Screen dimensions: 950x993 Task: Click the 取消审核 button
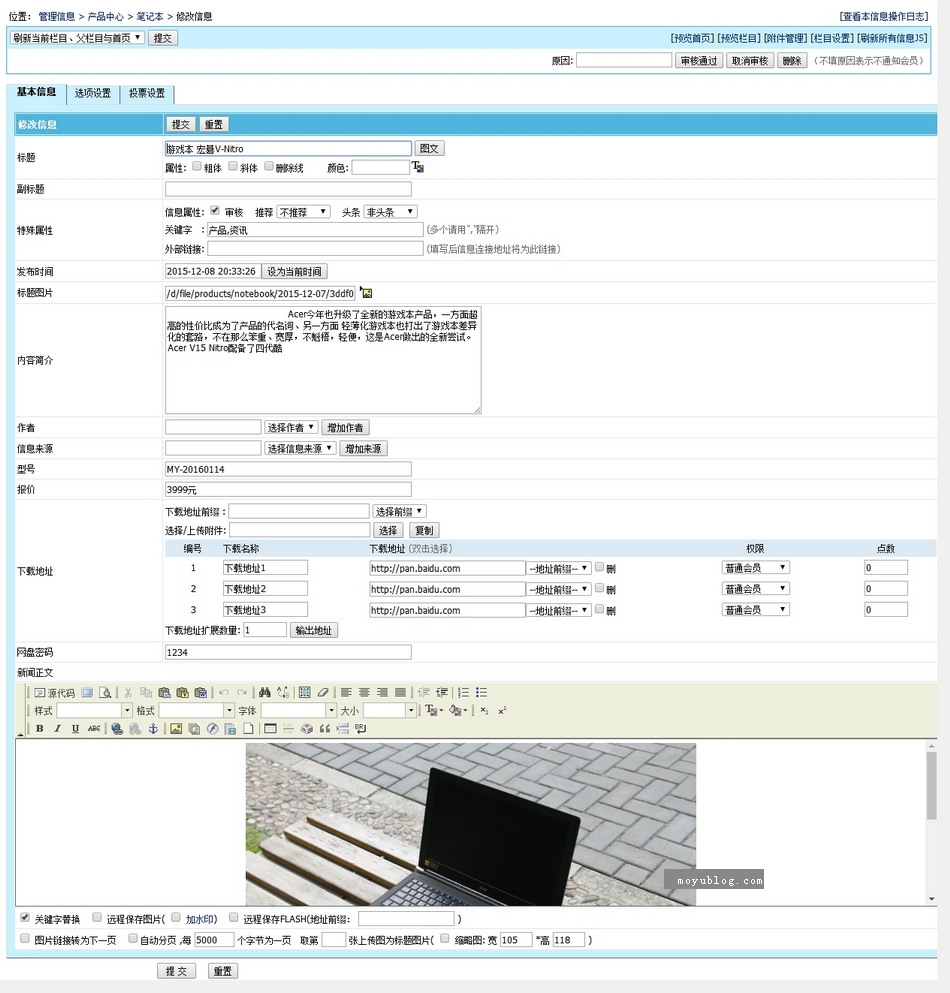tap(750, 61)
